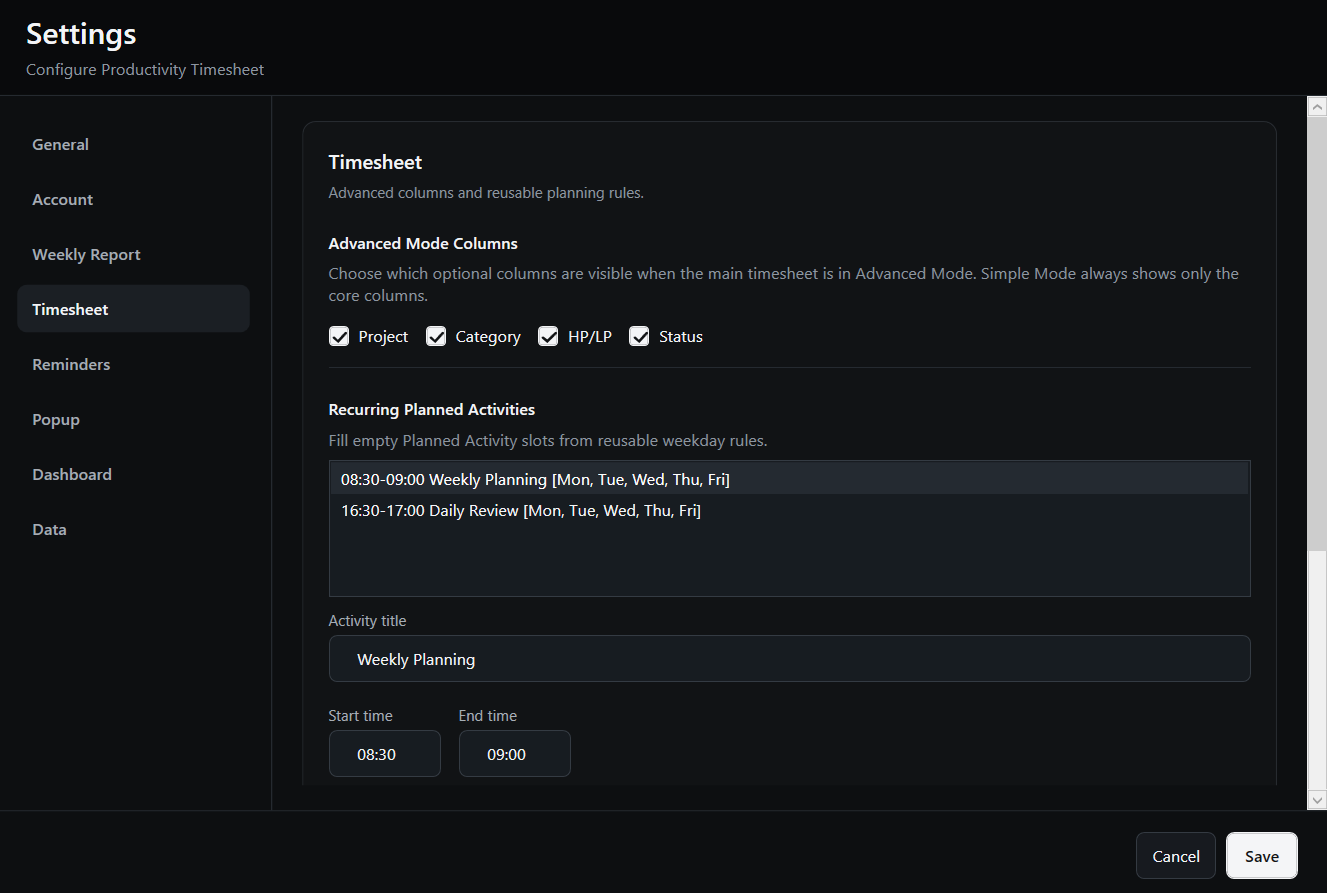Click the Activity title input field
1327x893 pixels.
pos(789,659)
